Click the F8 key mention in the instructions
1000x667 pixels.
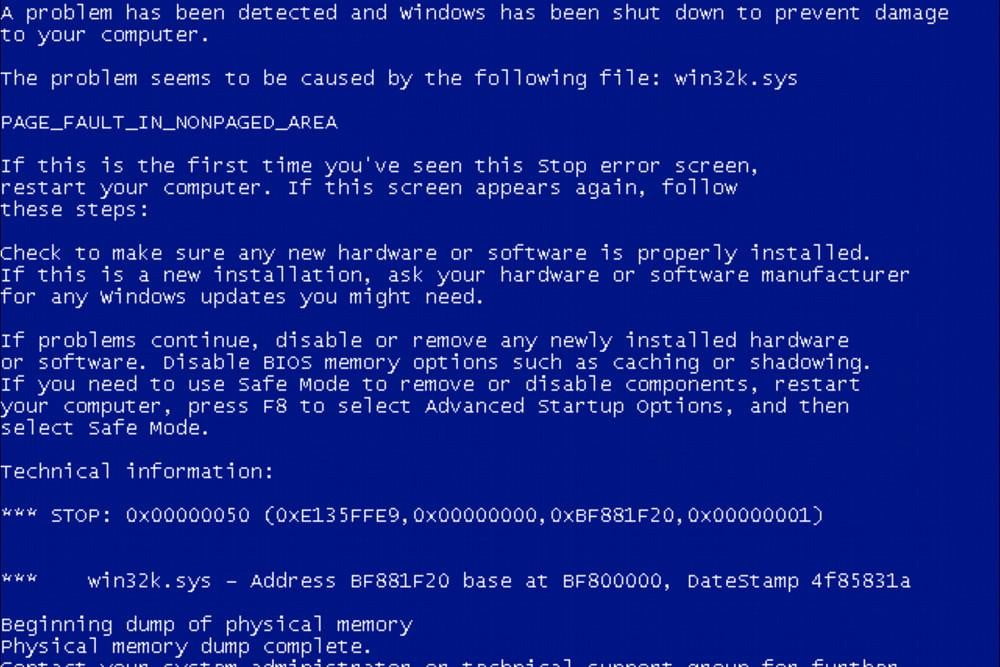[274, 406]
